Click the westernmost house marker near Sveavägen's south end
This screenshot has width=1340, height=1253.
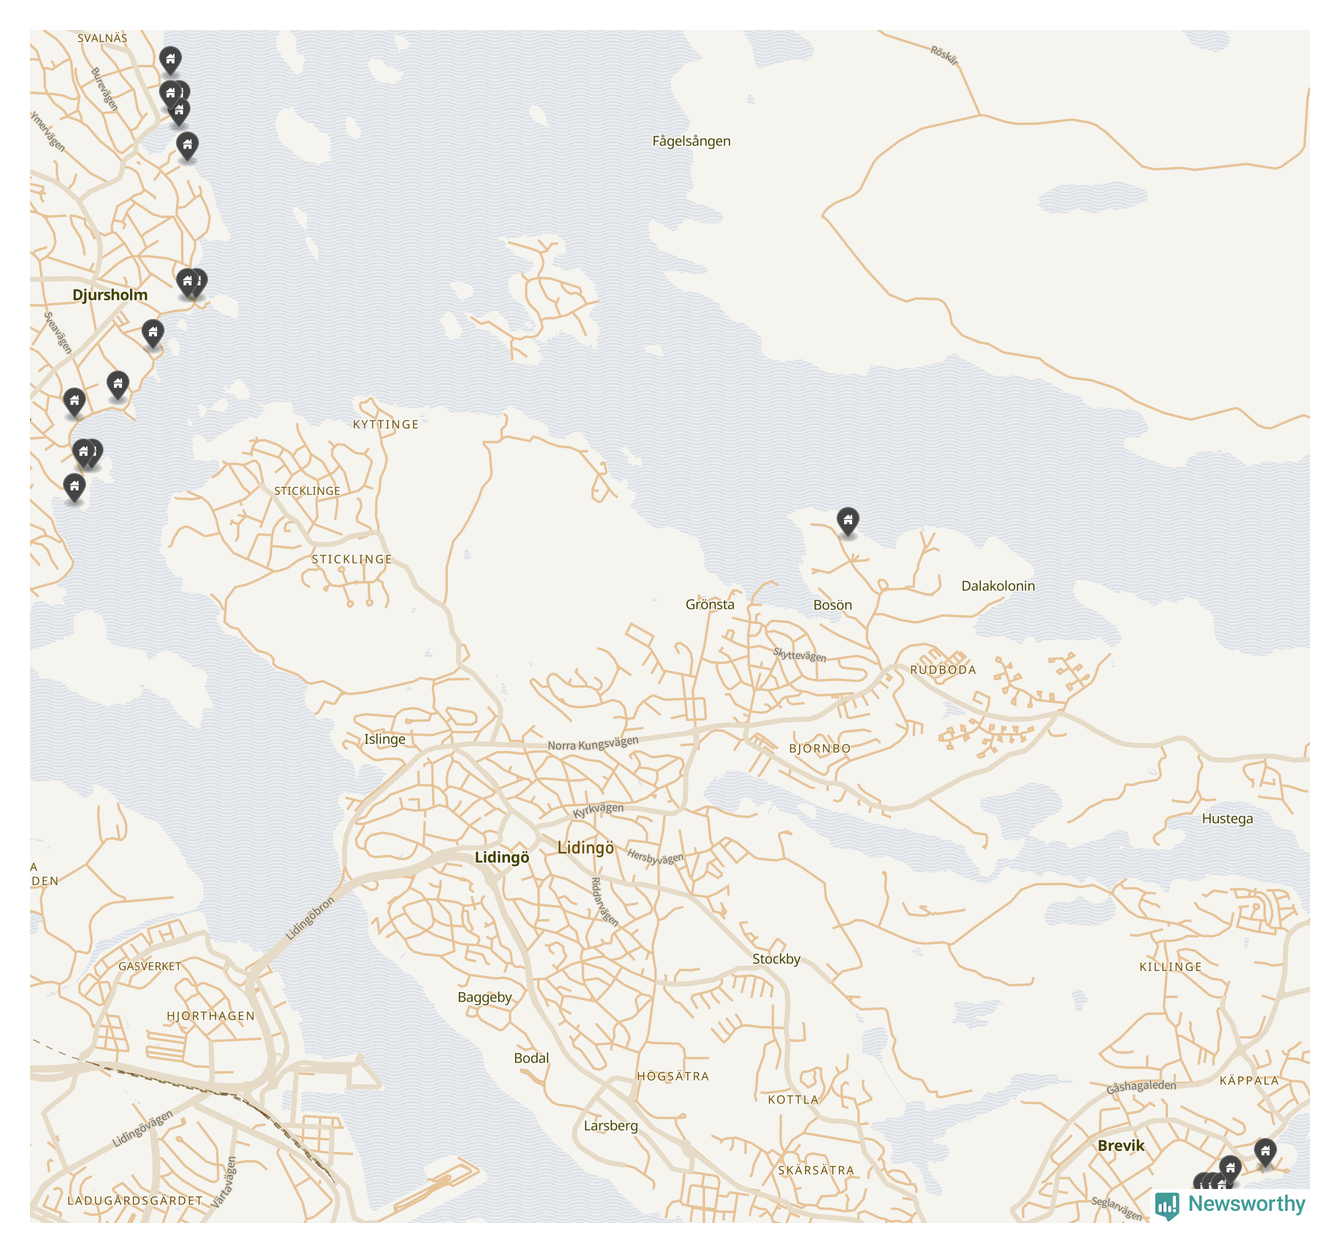tap(74, 401)
